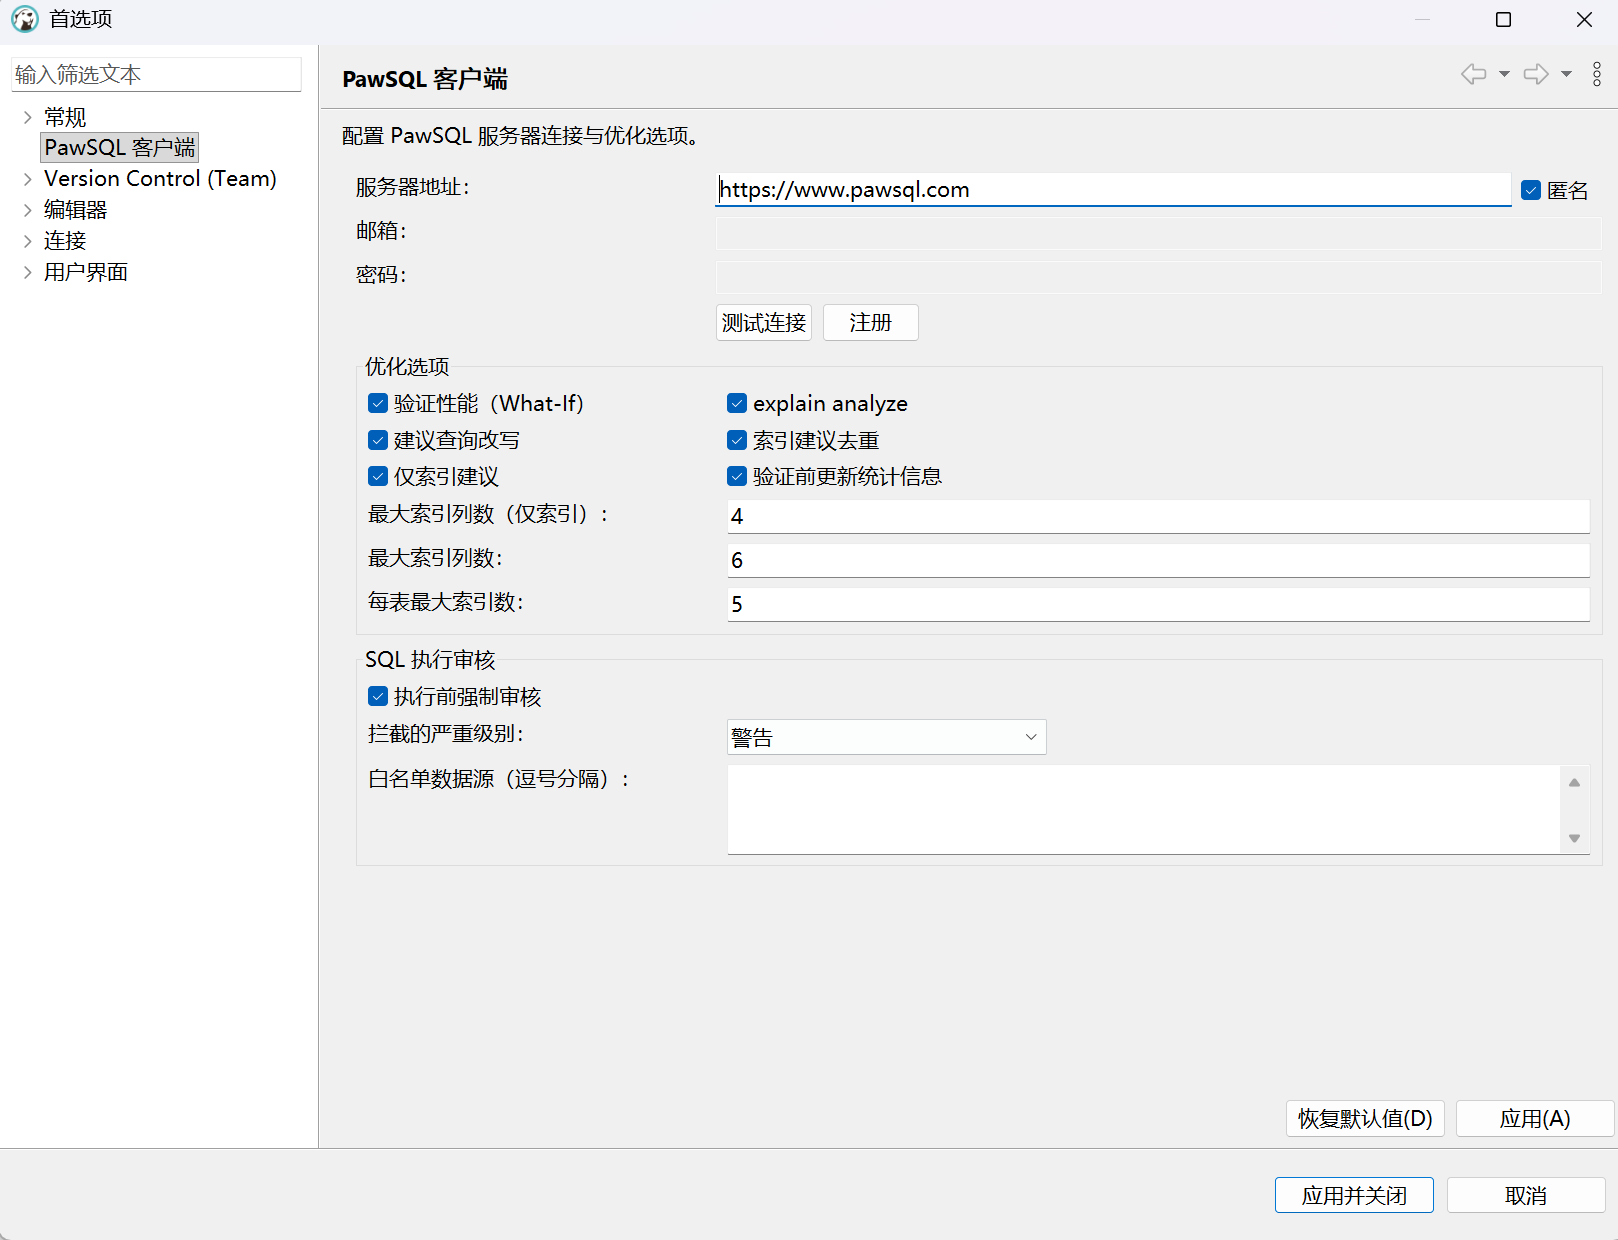Select the 用户界面 preferences category
The width and height of the screenshot is (1618, 1240).
click(x=86, y=272)
